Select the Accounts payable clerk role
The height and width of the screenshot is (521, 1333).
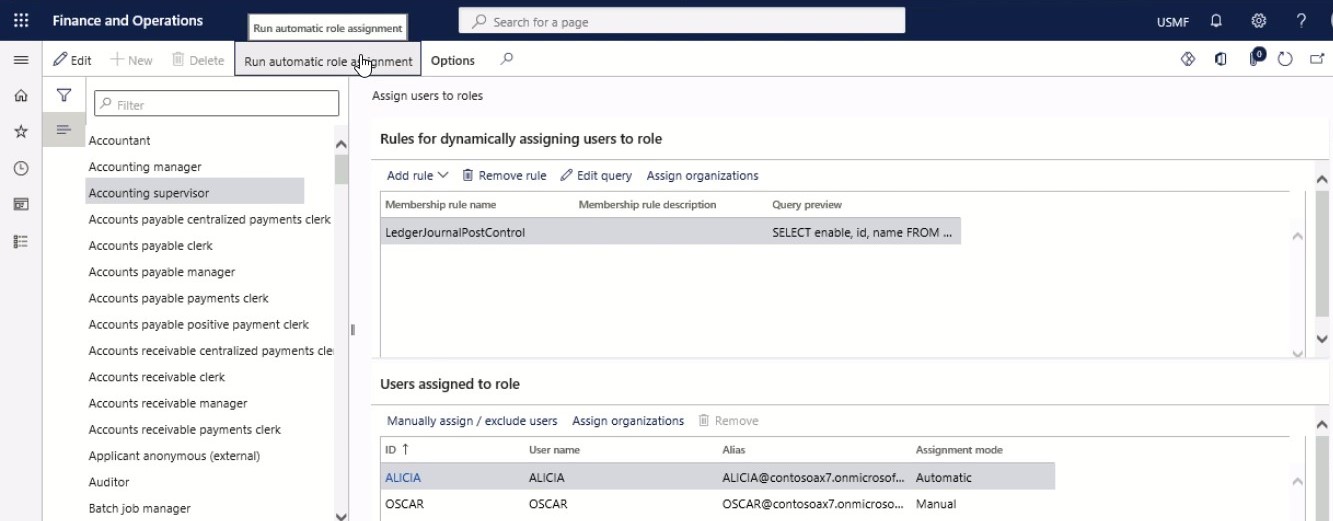(150, 246)
